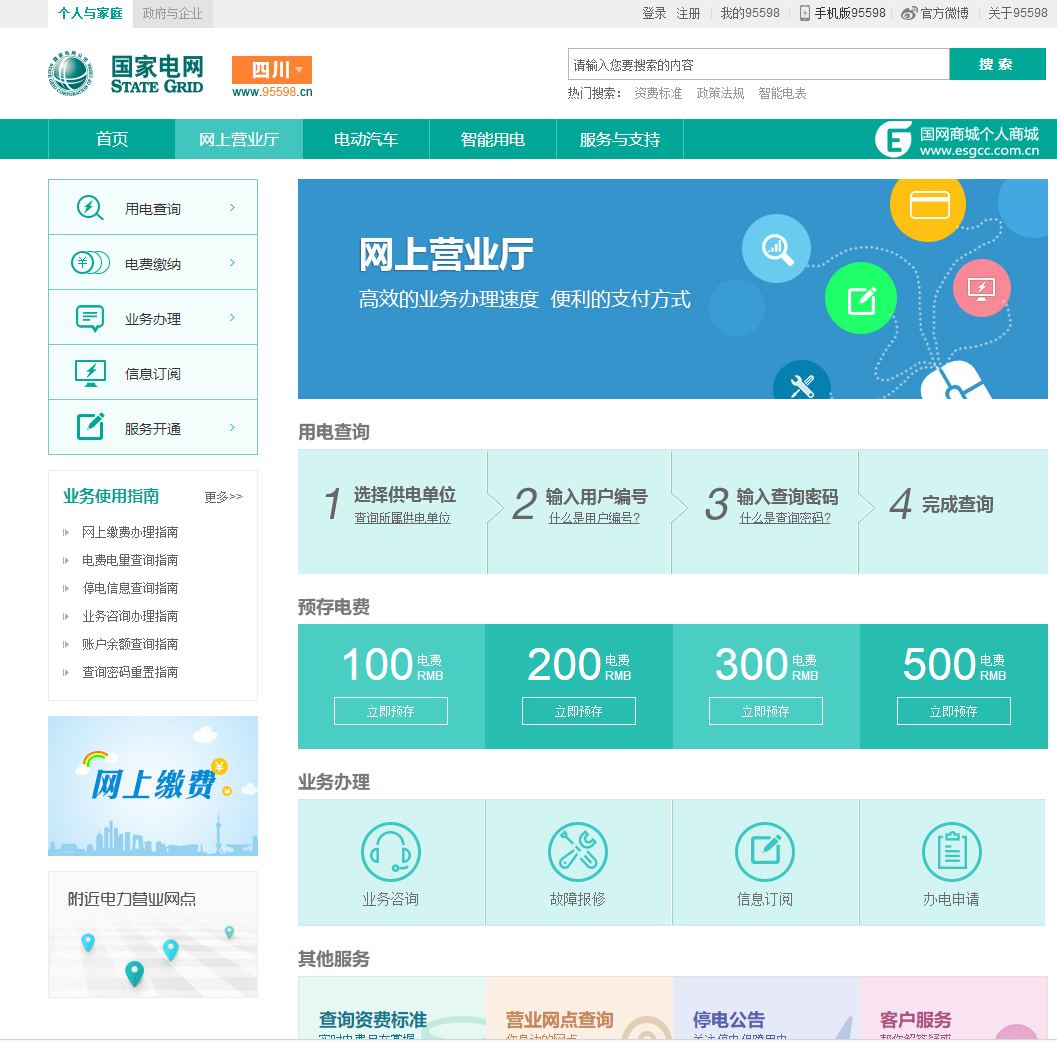This screenshot has width=1057, height=1042.
Task: Open 查询密码重置指南
Action: [130, 672]
